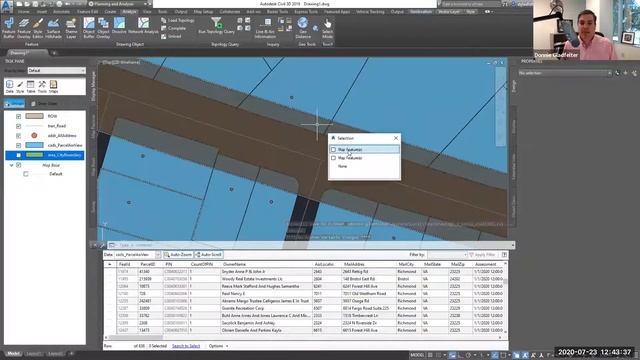The width and height of the screenshot is (640, 360).
Task: Click the cads_ParcelHonView blue color swatch
Action: 34,145
